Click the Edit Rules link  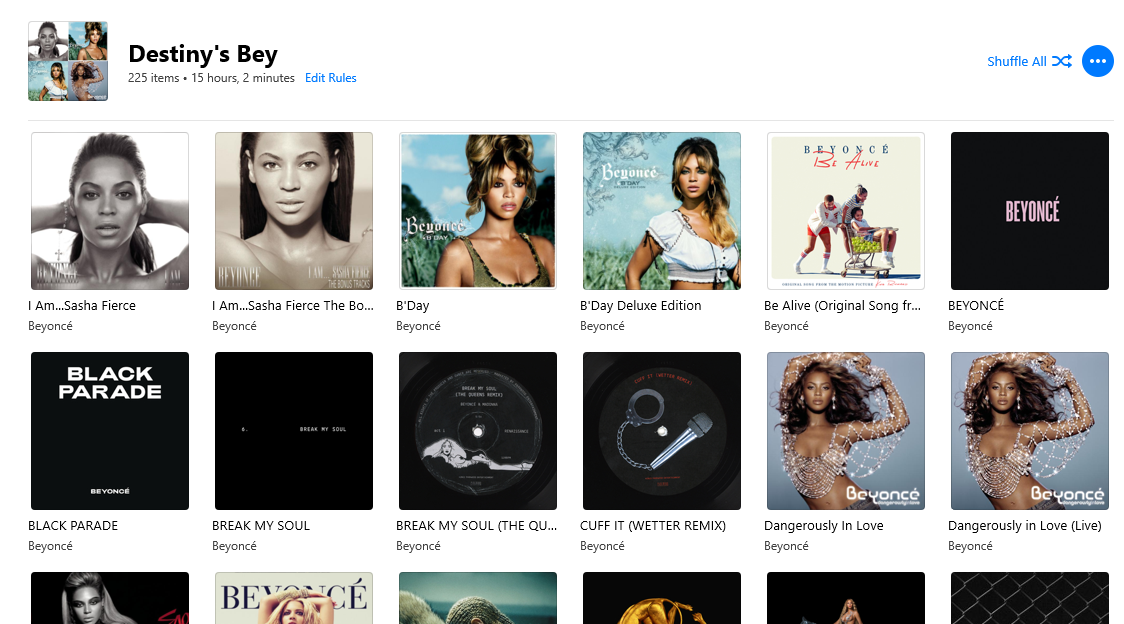(x=330, y=78)
